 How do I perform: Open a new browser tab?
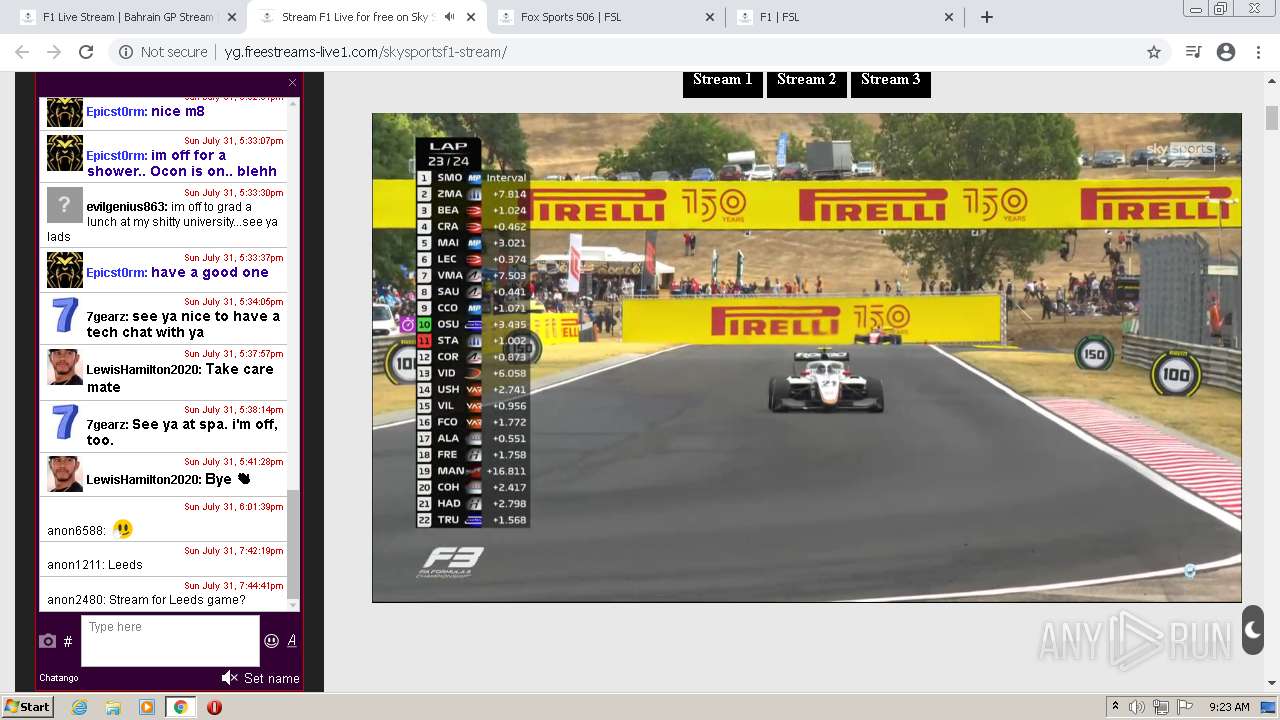(987, 17)
